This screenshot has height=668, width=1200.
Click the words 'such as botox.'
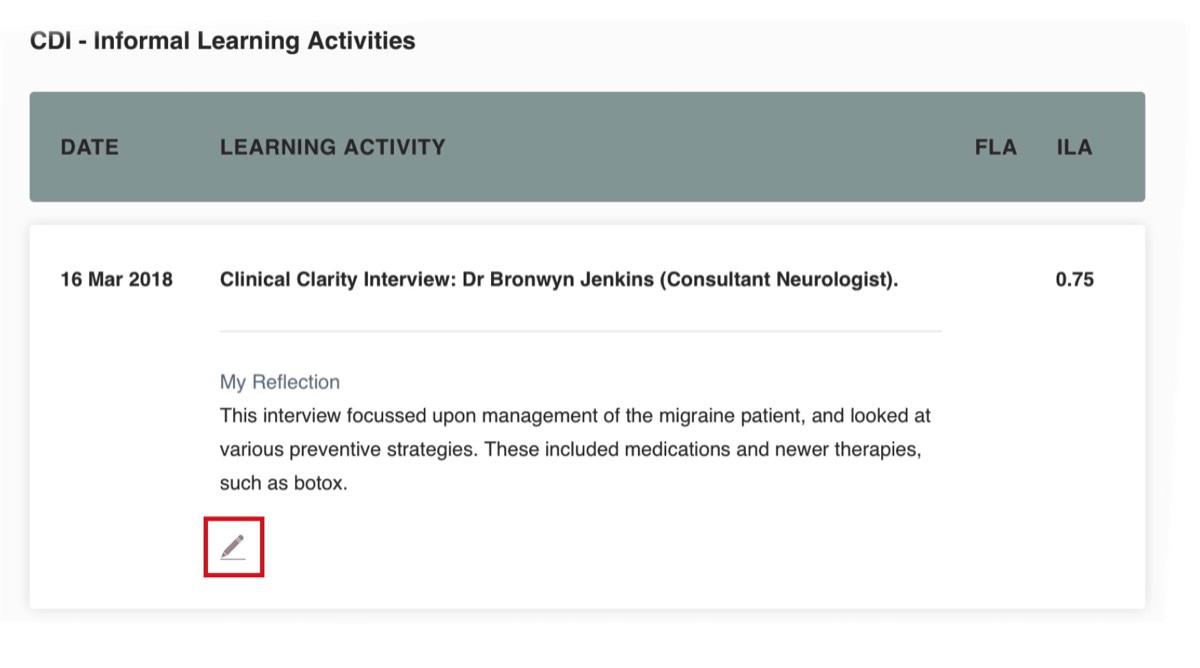[283, 484]
